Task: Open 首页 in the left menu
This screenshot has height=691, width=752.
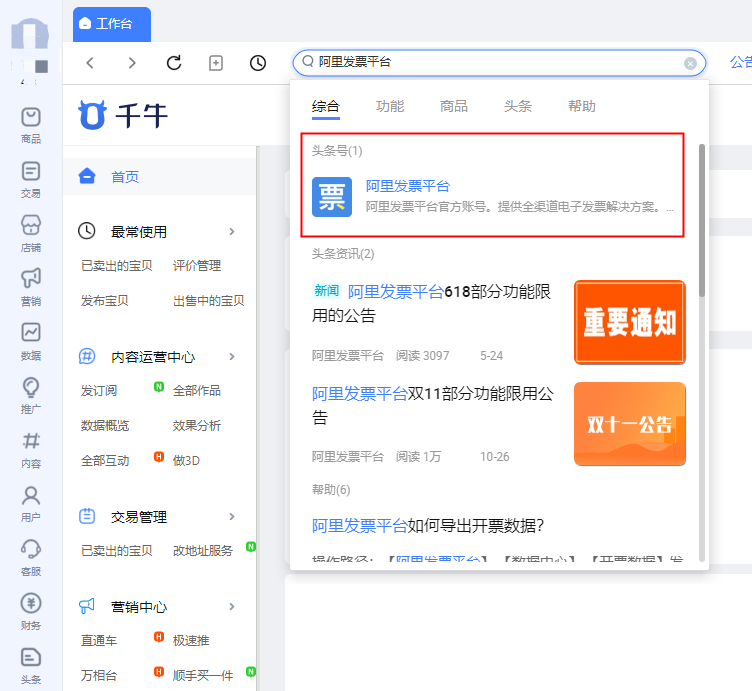Action: 160,176
